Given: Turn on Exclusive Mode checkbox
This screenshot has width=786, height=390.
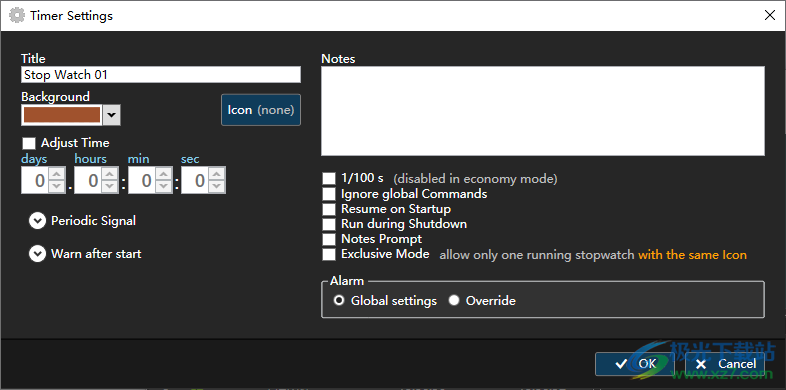Looking at the screenshot, I should pyautogui.click(x=329, y=254).
